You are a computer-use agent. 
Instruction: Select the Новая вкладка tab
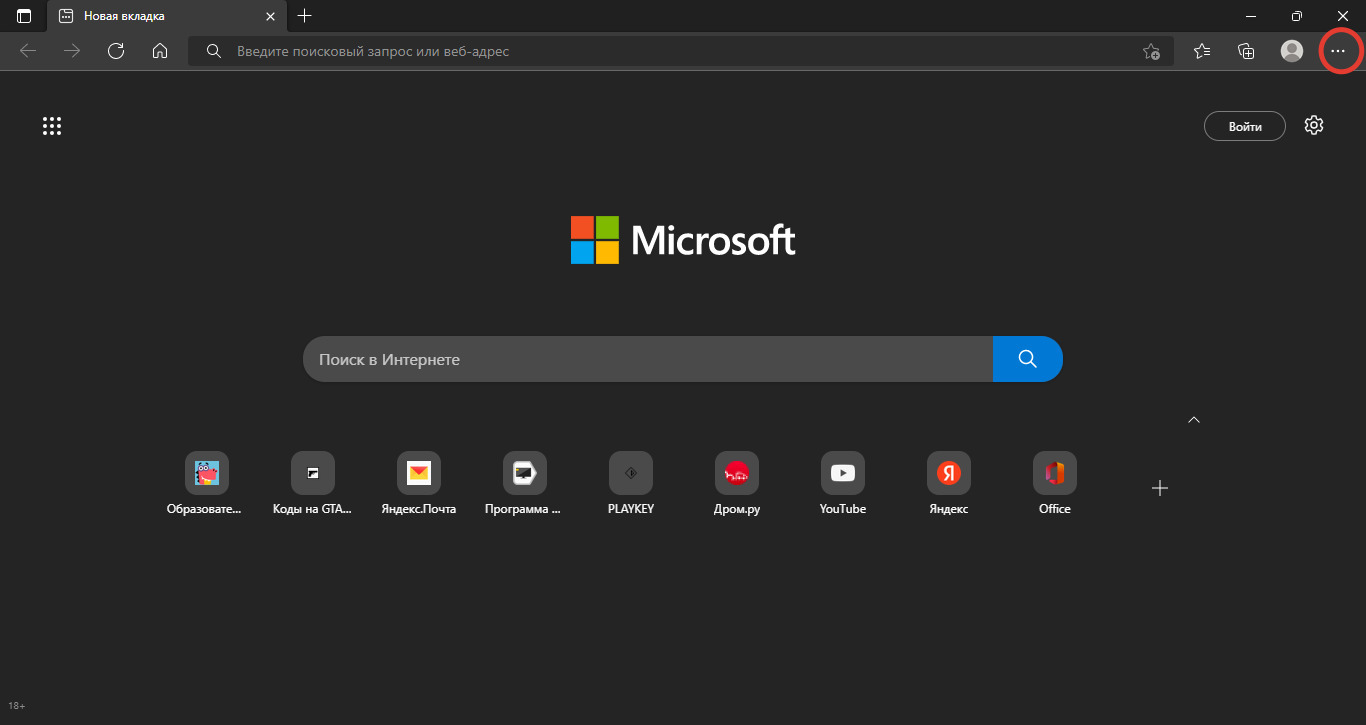(x=167, y=16)
